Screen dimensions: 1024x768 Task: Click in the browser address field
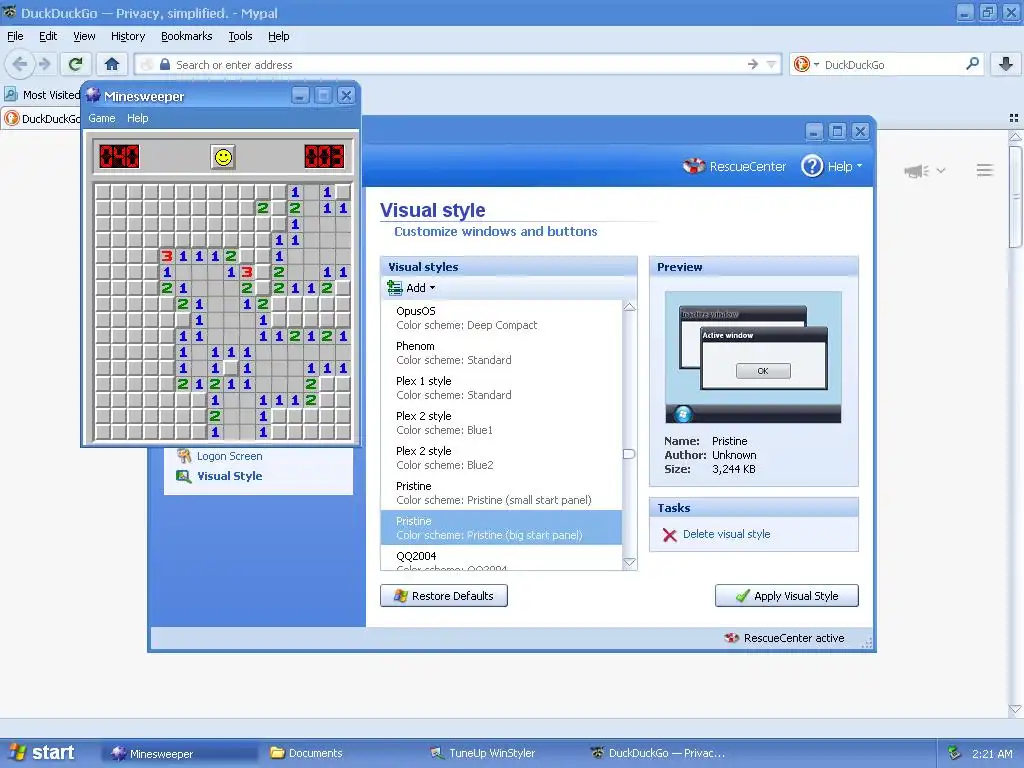tap(457, 64)
